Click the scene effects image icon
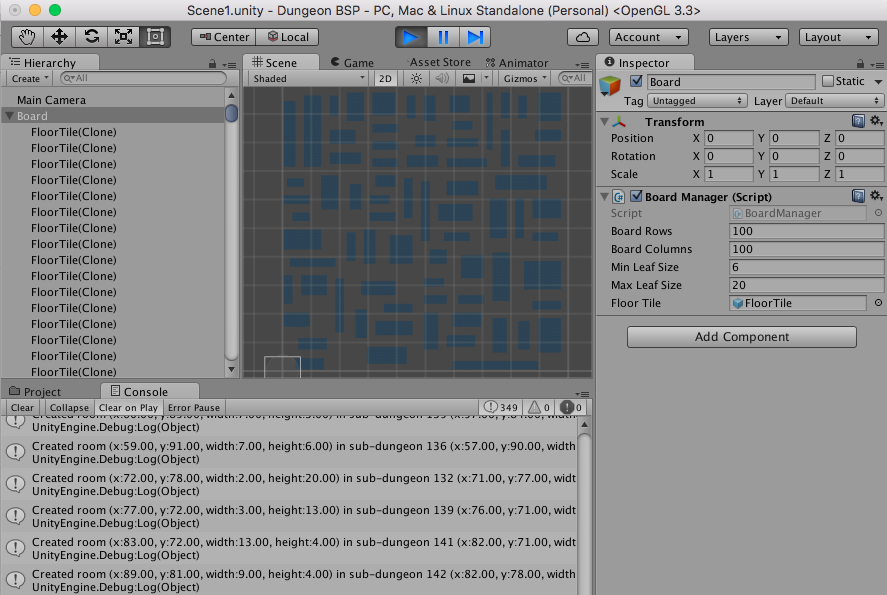This screenshot has width=887, height=595. pyautogui.click(x=469, y=79)
